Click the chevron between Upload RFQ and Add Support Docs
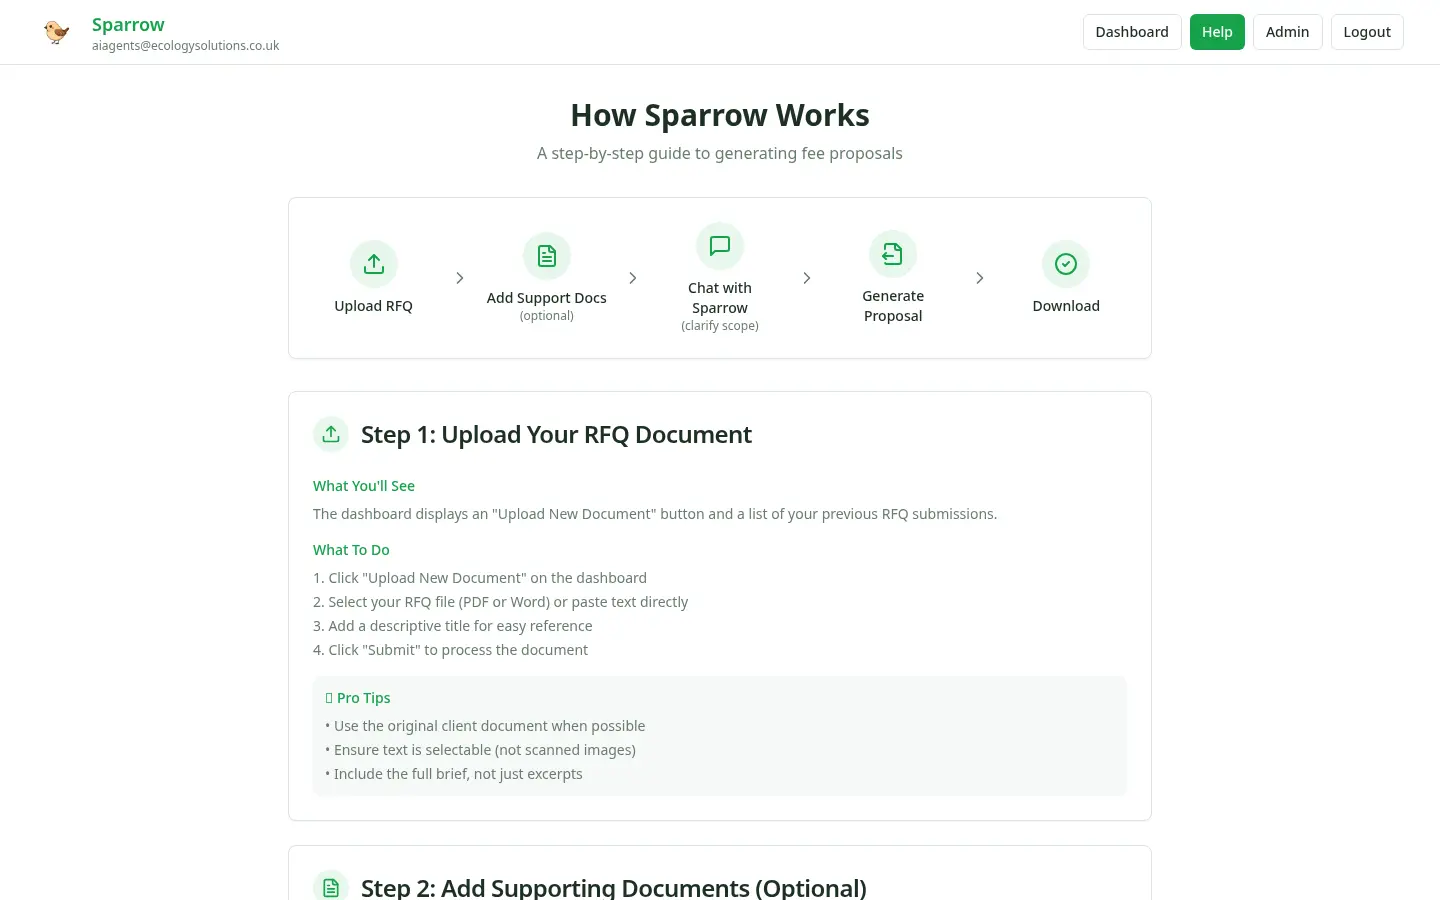 point(460,278)
